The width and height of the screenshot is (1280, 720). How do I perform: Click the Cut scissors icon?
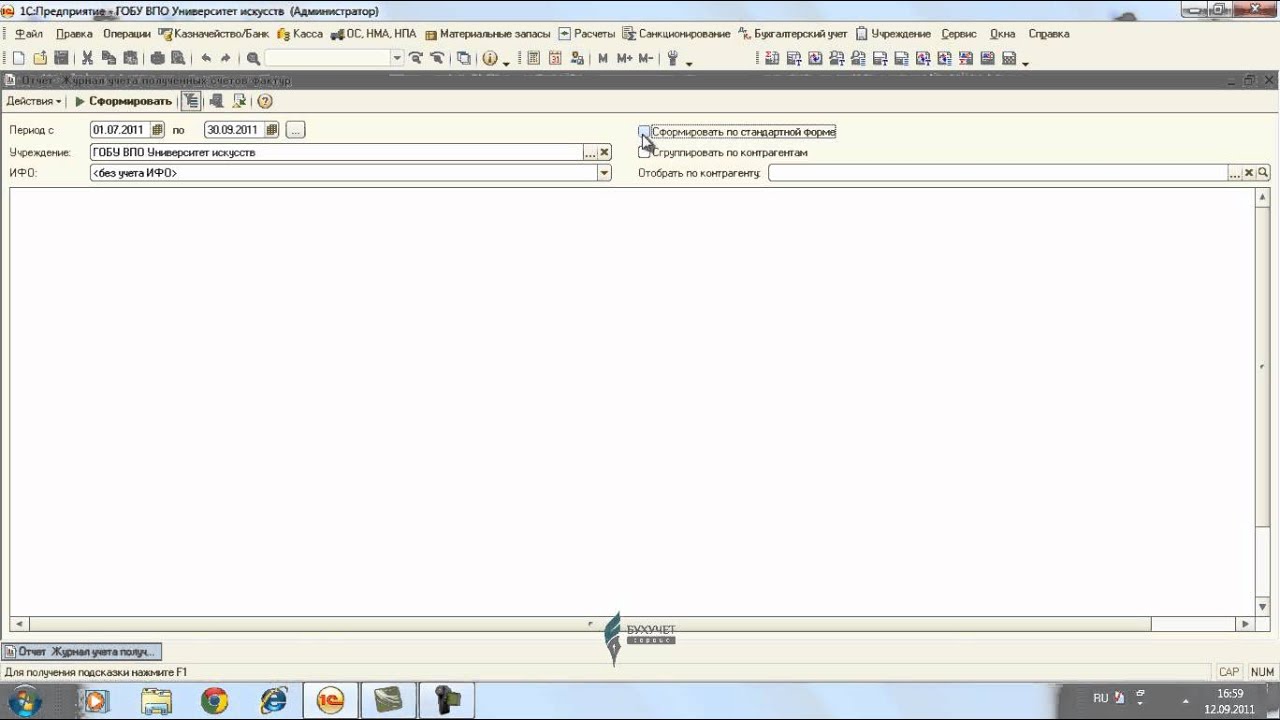pos(87,59)
